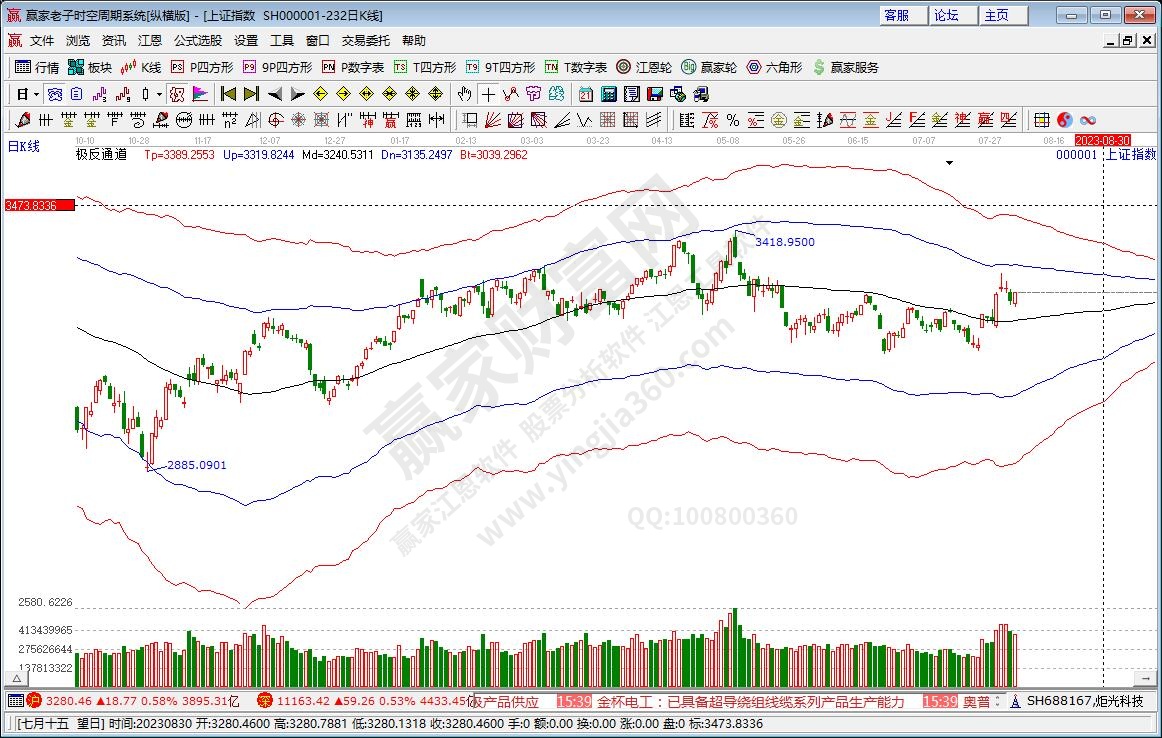The height and width of the screenshot is (738, 1162).
Task: Expand the candlestick style dropdown arrow
Action: (x=158, y=94)
